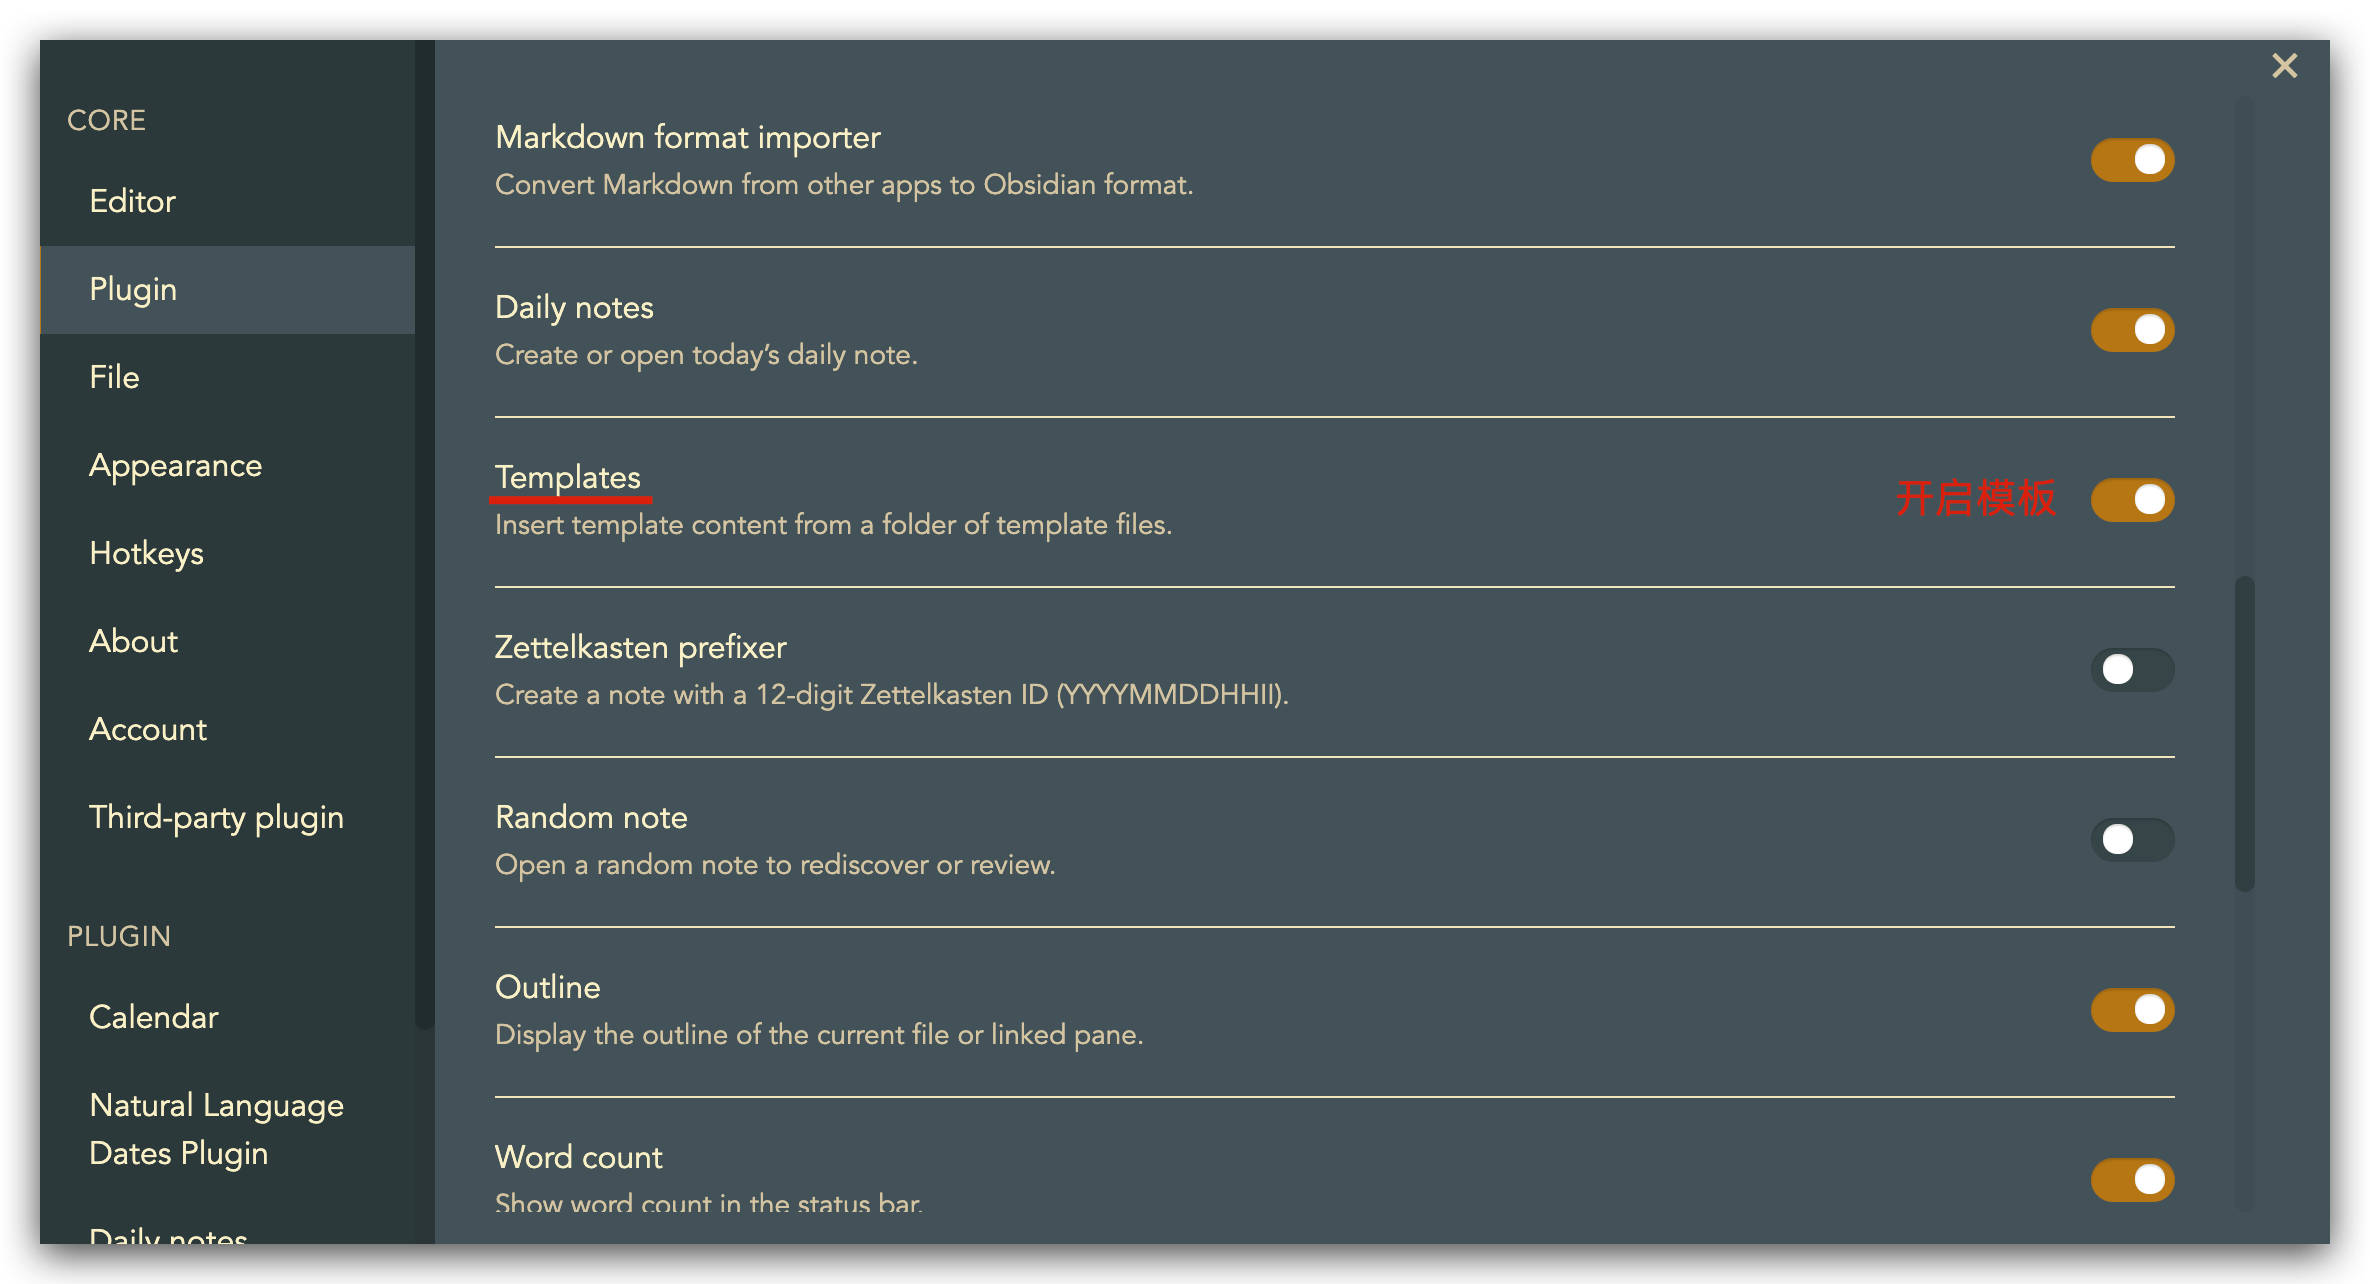The height and width of the screenshot is (1284, 2370).
Task: Switch to the Account tab
Action: click(x=148, y=729)
